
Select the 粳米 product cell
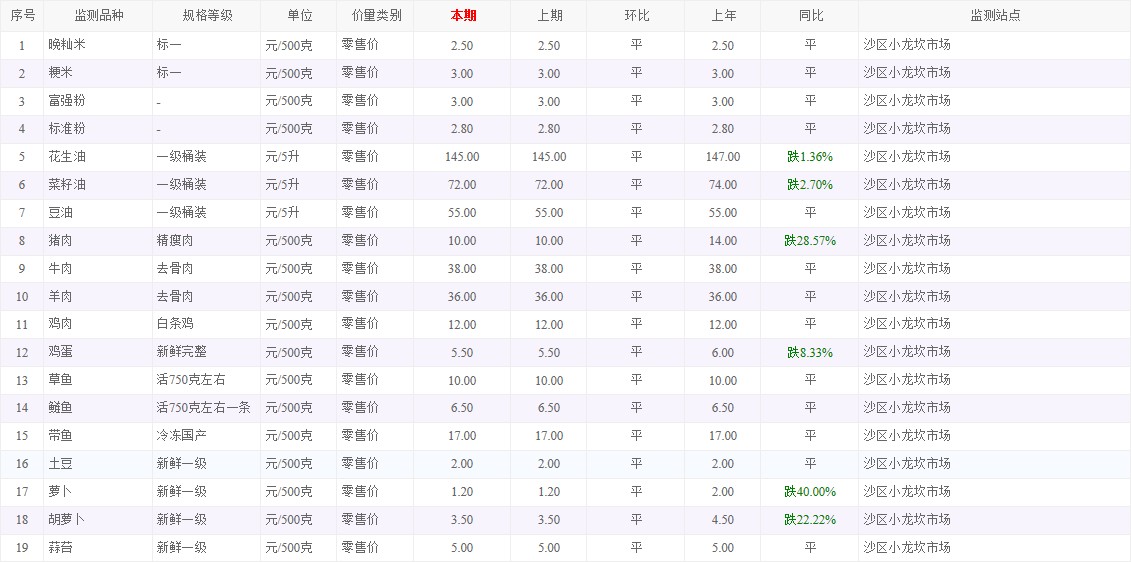tap(98, 74)
